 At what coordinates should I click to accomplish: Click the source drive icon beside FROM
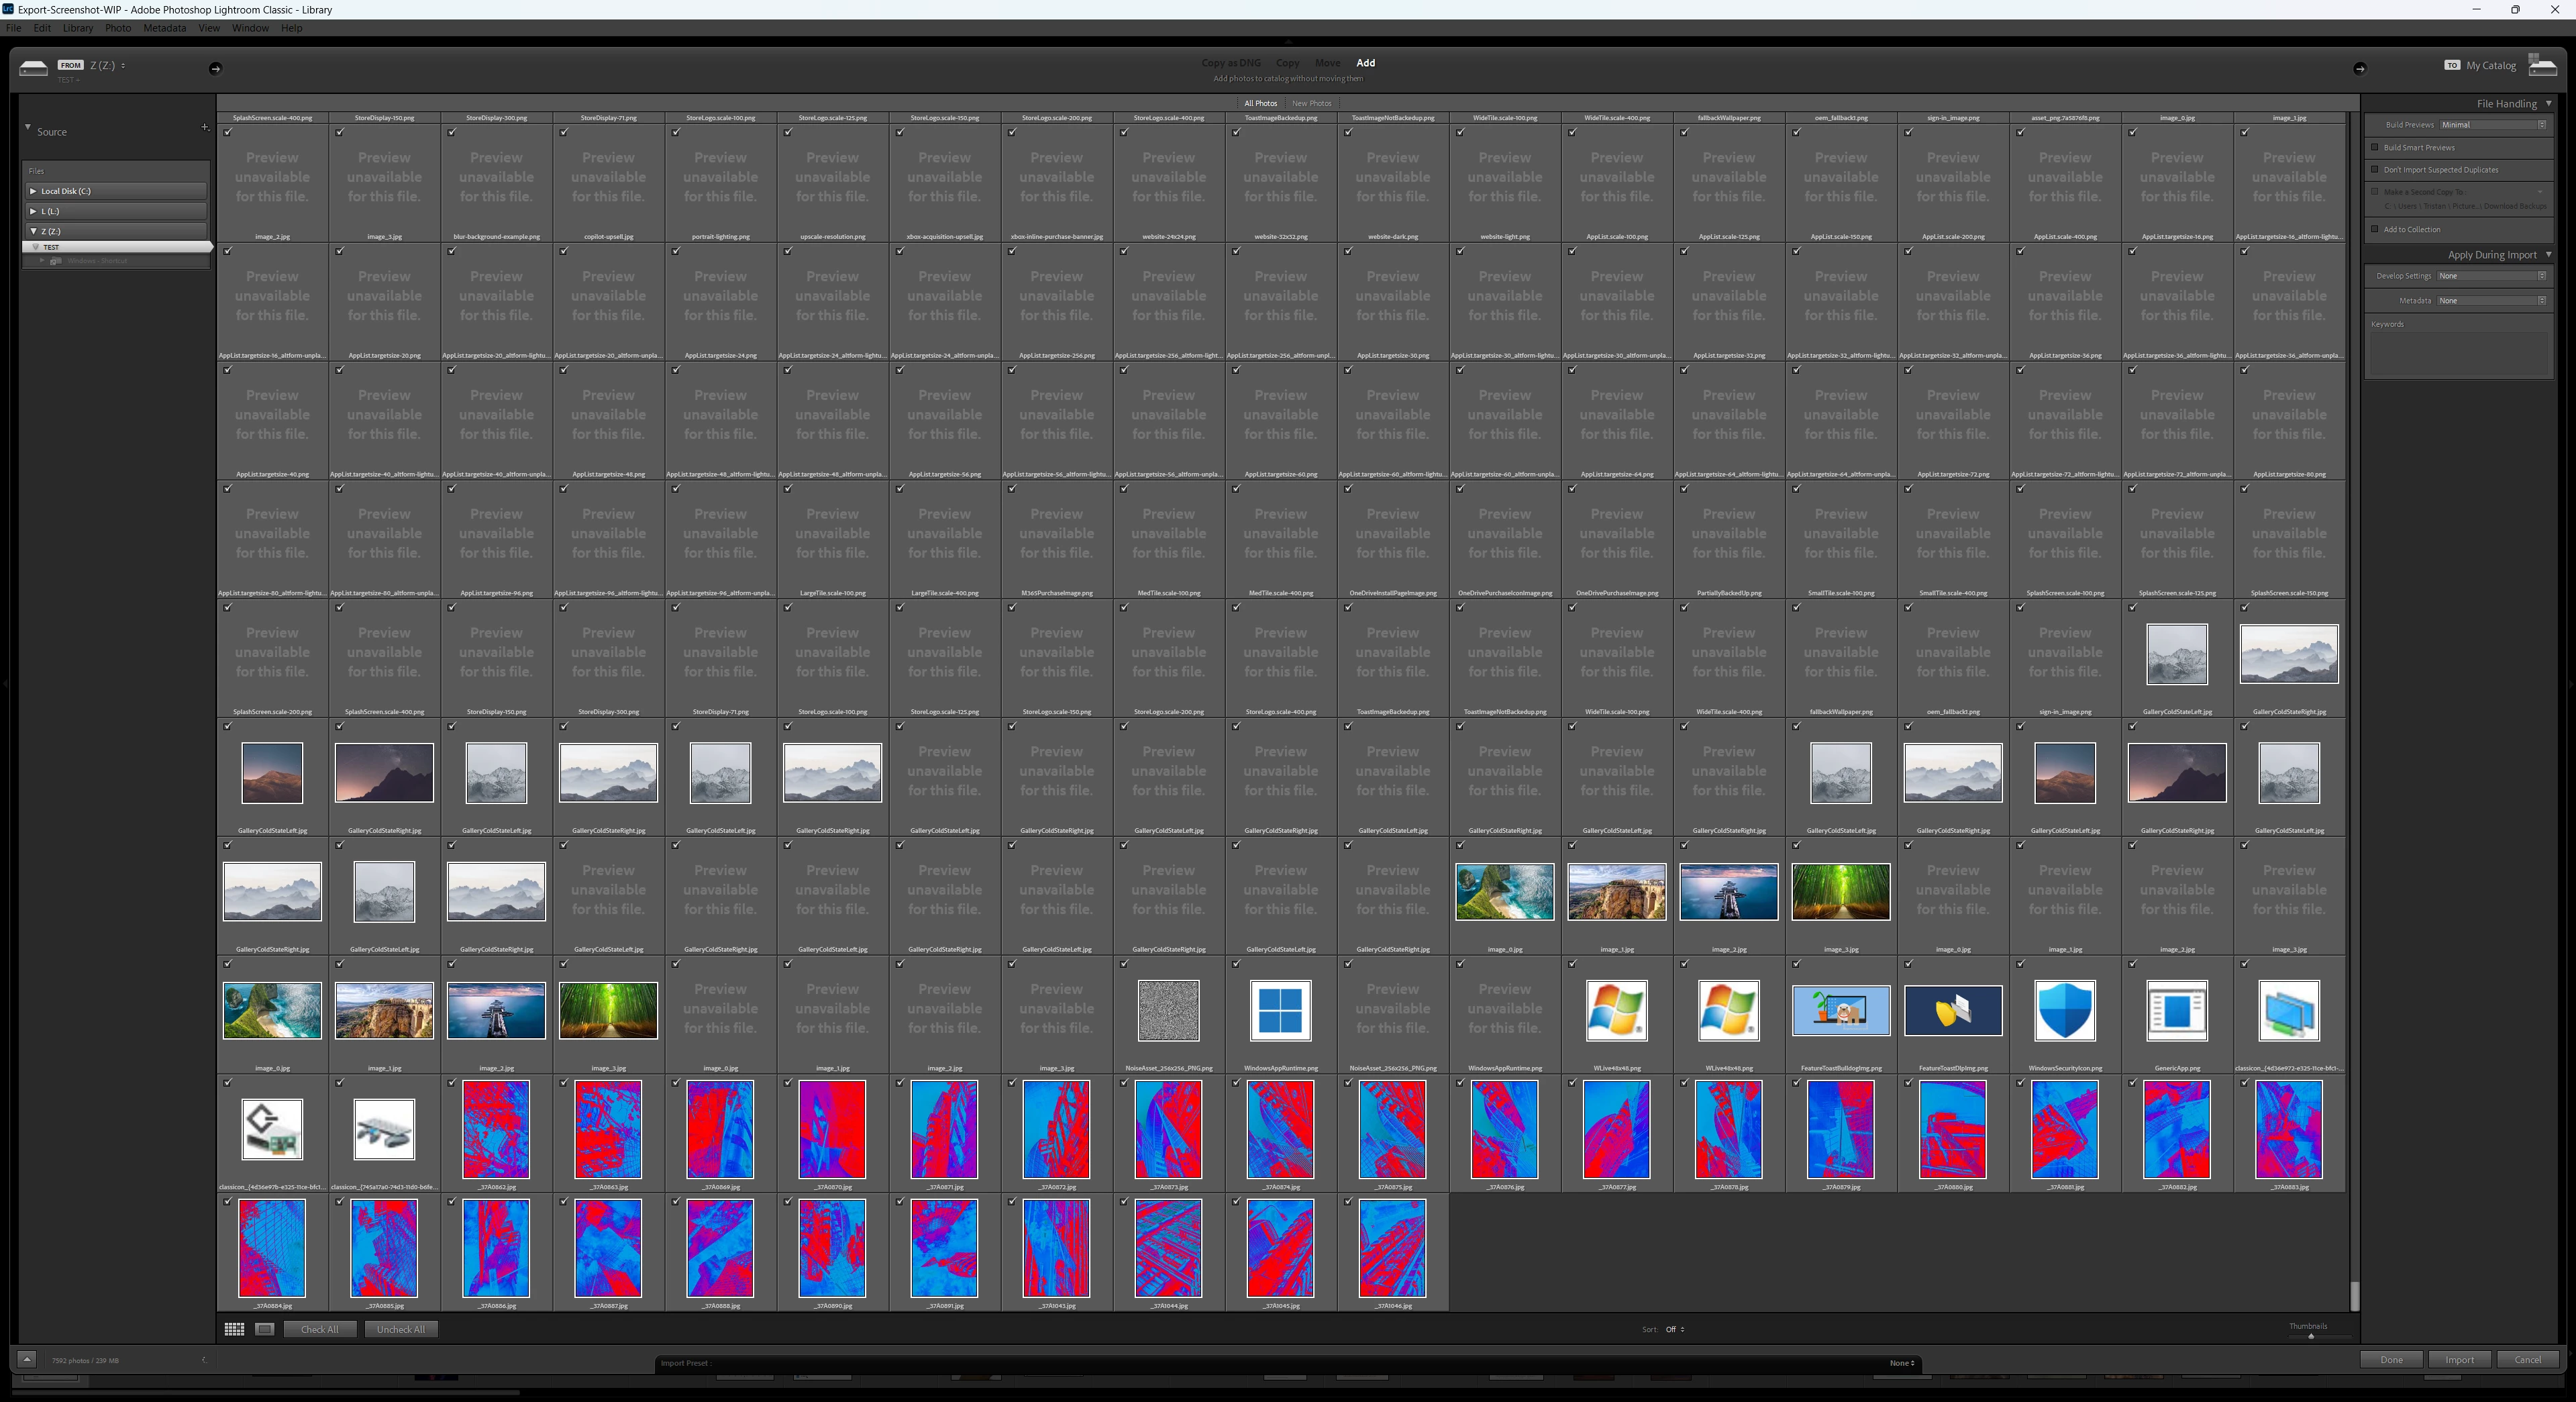click(x=33, y=68)
